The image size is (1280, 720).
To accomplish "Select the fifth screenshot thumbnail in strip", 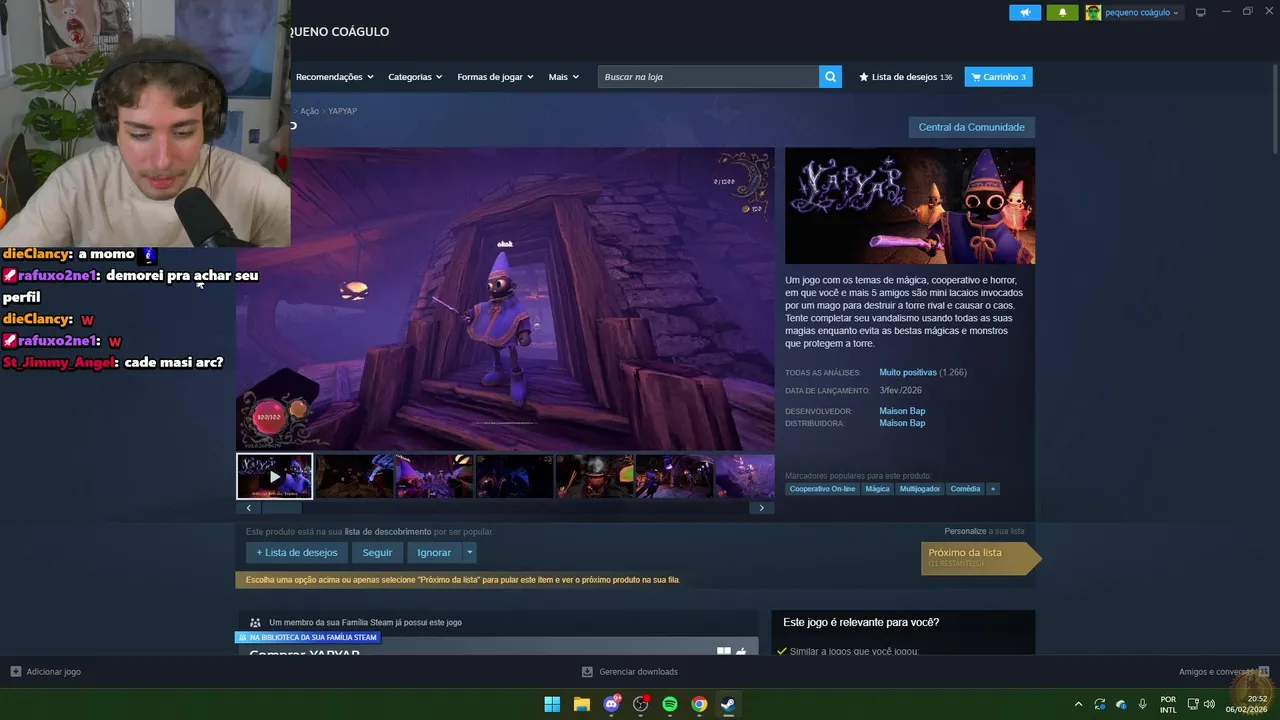I will point(594,476).
